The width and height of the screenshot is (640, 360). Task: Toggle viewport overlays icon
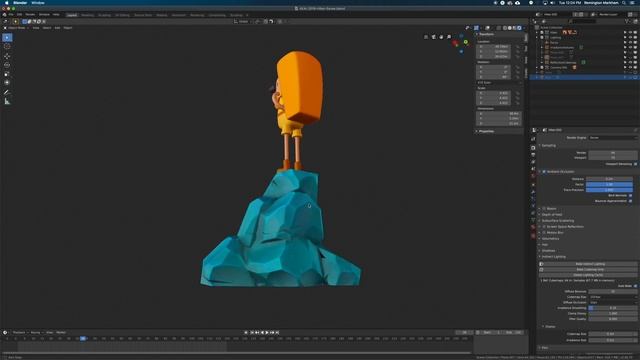(x=487, y=28)
